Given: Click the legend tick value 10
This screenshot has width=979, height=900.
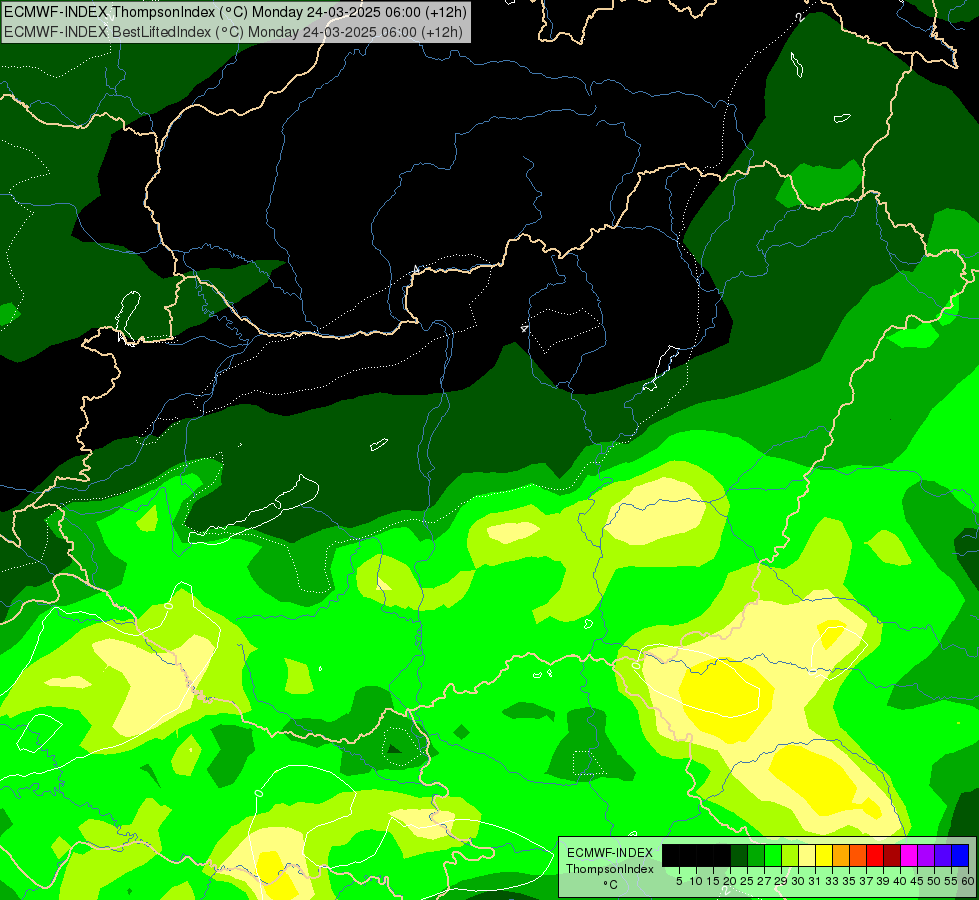Looking at the screenshot, I should point(696,881).
